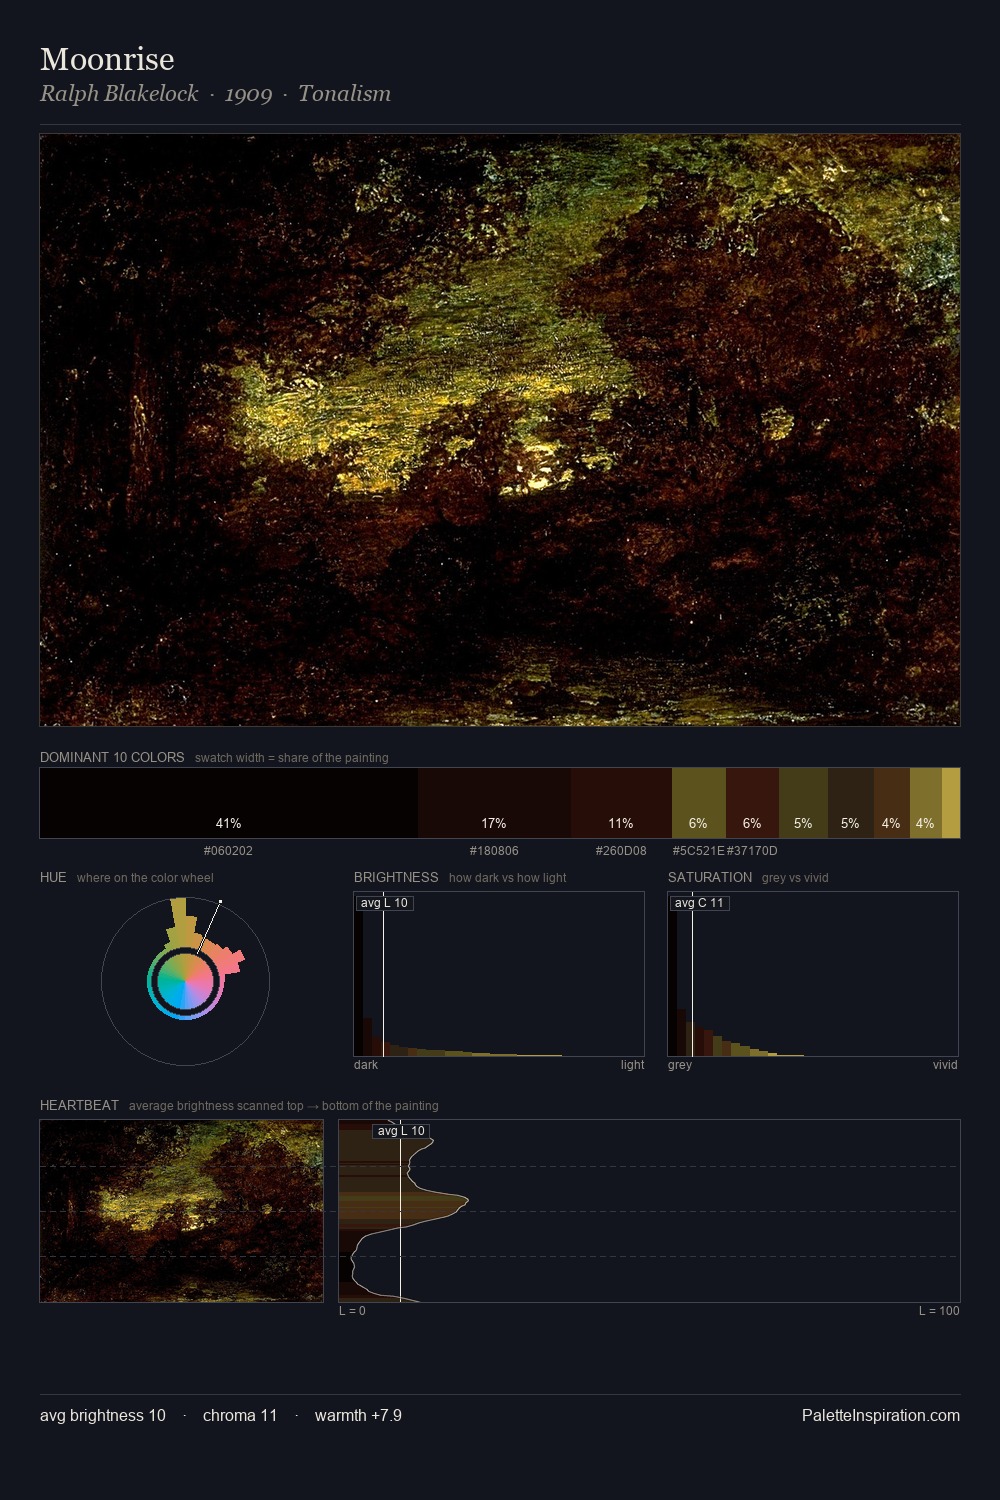This screenshot has width=1000, height=1500.
Task: Click the 'grey' axis label
Action: (x=680, y=1065)
